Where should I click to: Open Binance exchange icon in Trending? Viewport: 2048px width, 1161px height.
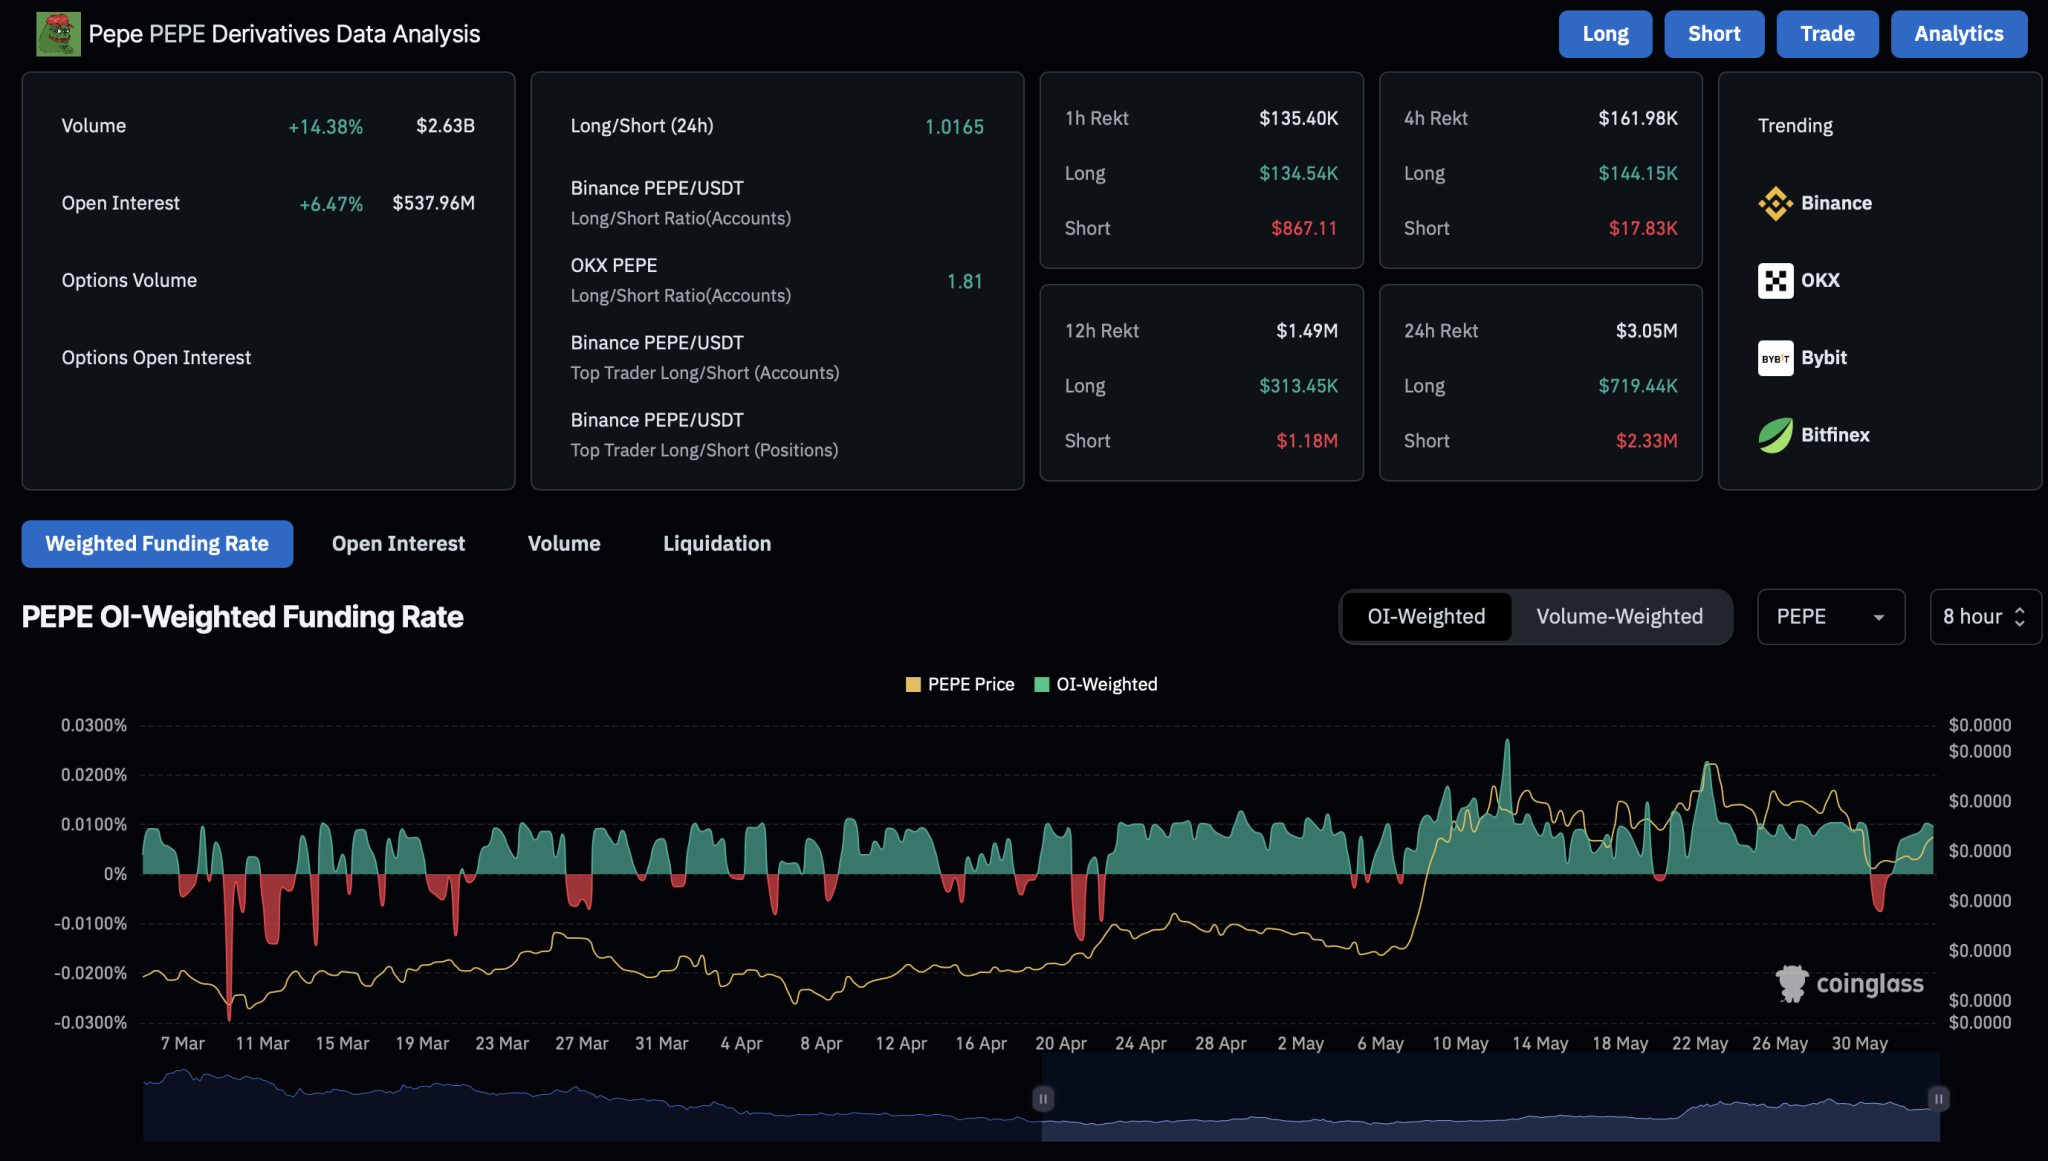pos(1775,203)
